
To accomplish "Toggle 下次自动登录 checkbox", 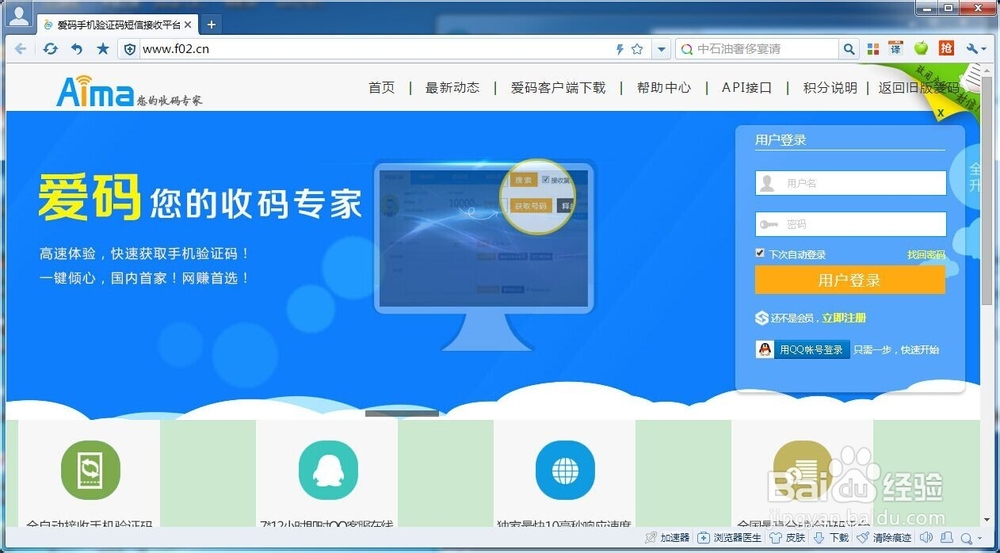I will pyautogui.click(x=760, y=253).
